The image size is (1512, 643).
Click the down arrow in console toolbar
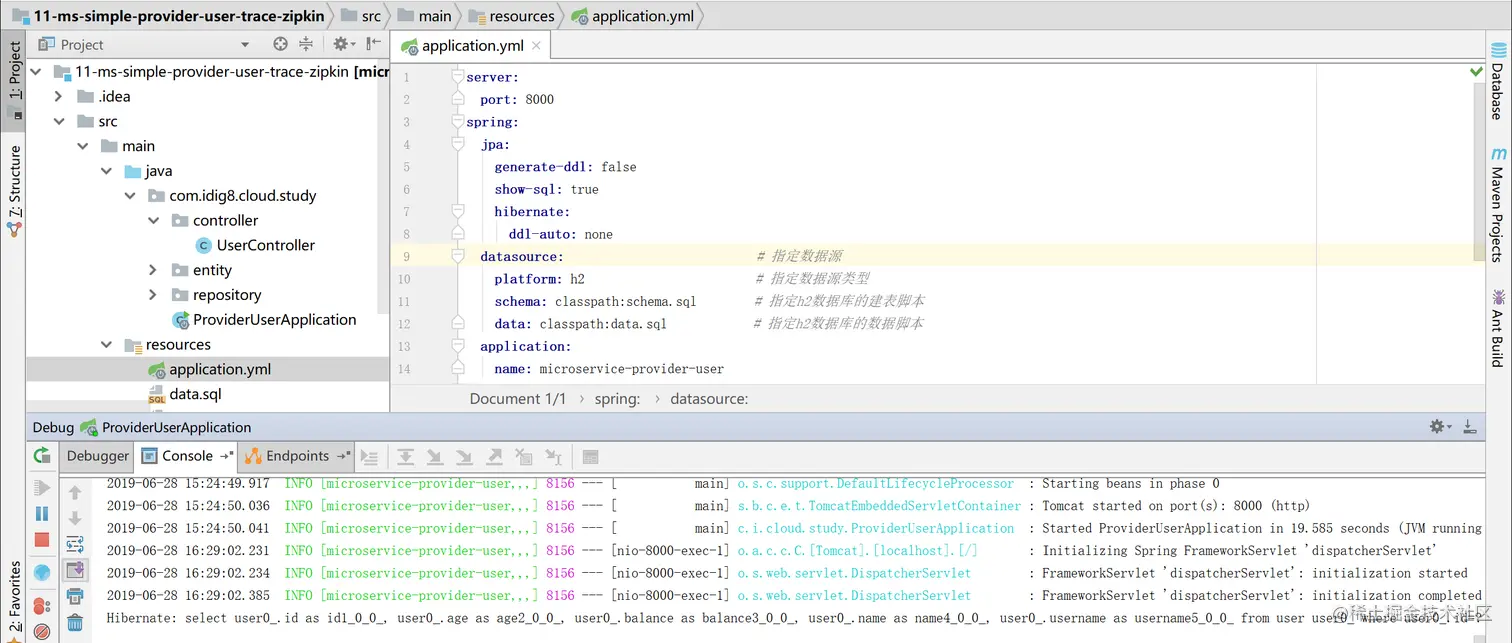coord(75,518)
